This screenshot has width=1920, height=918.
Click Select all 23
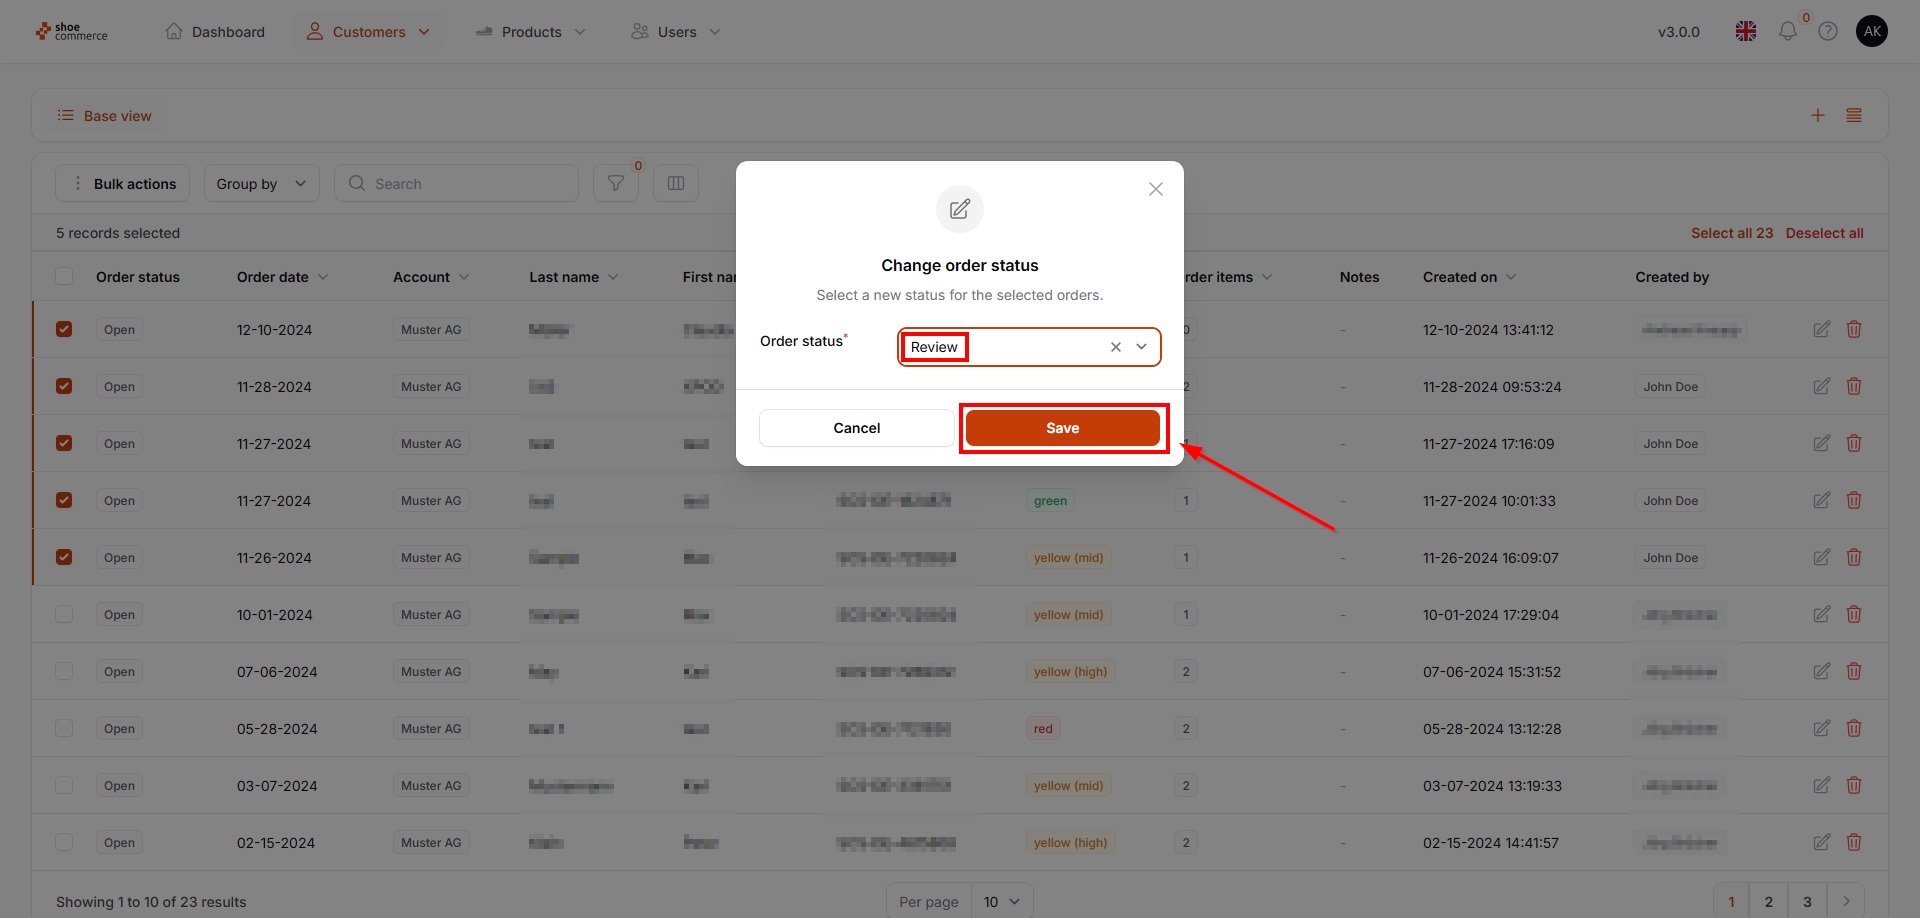[x=1732, y=233]
